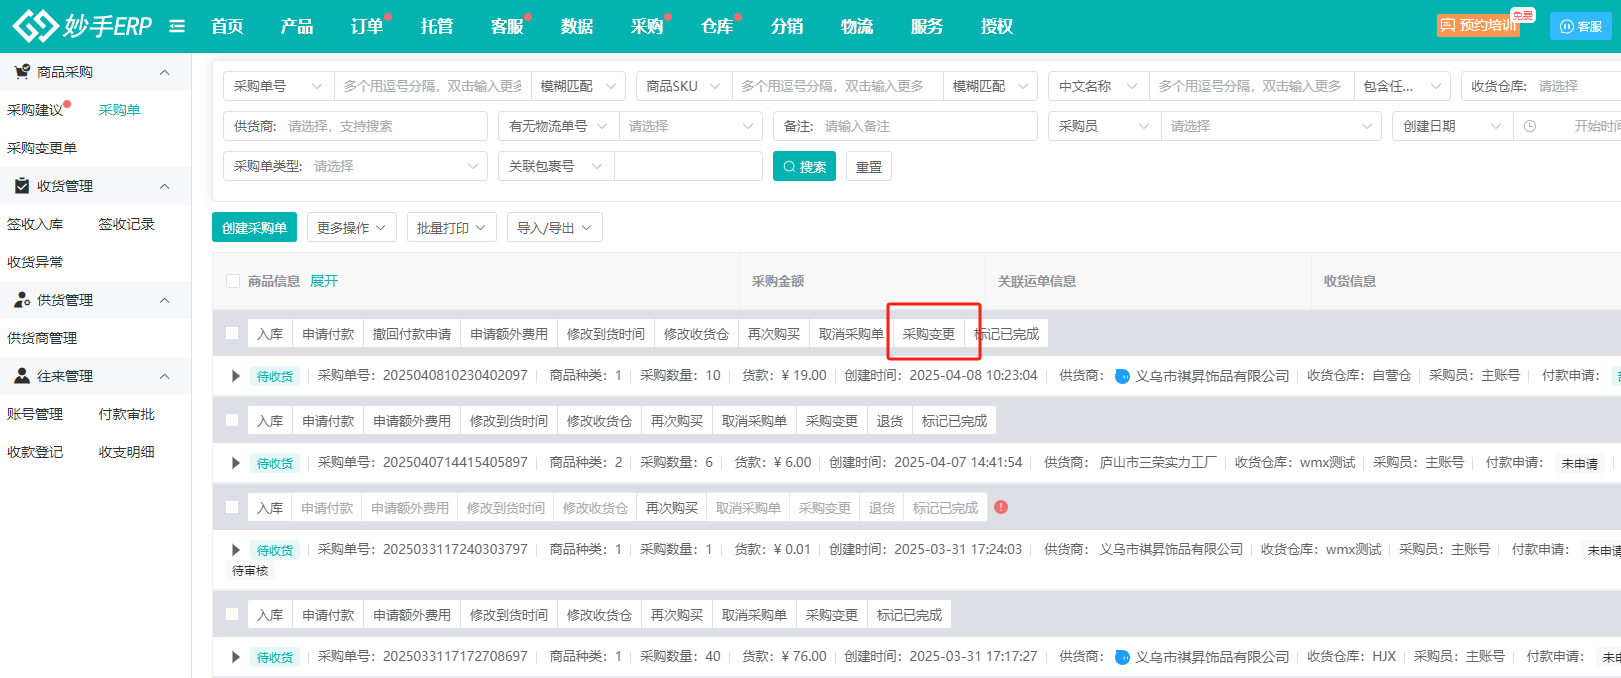Image resolution: width=1621 pixels, height=678 pixels.
Task: Tick the select-all 商品信息 checkbox
Action: tap(233, 281)
